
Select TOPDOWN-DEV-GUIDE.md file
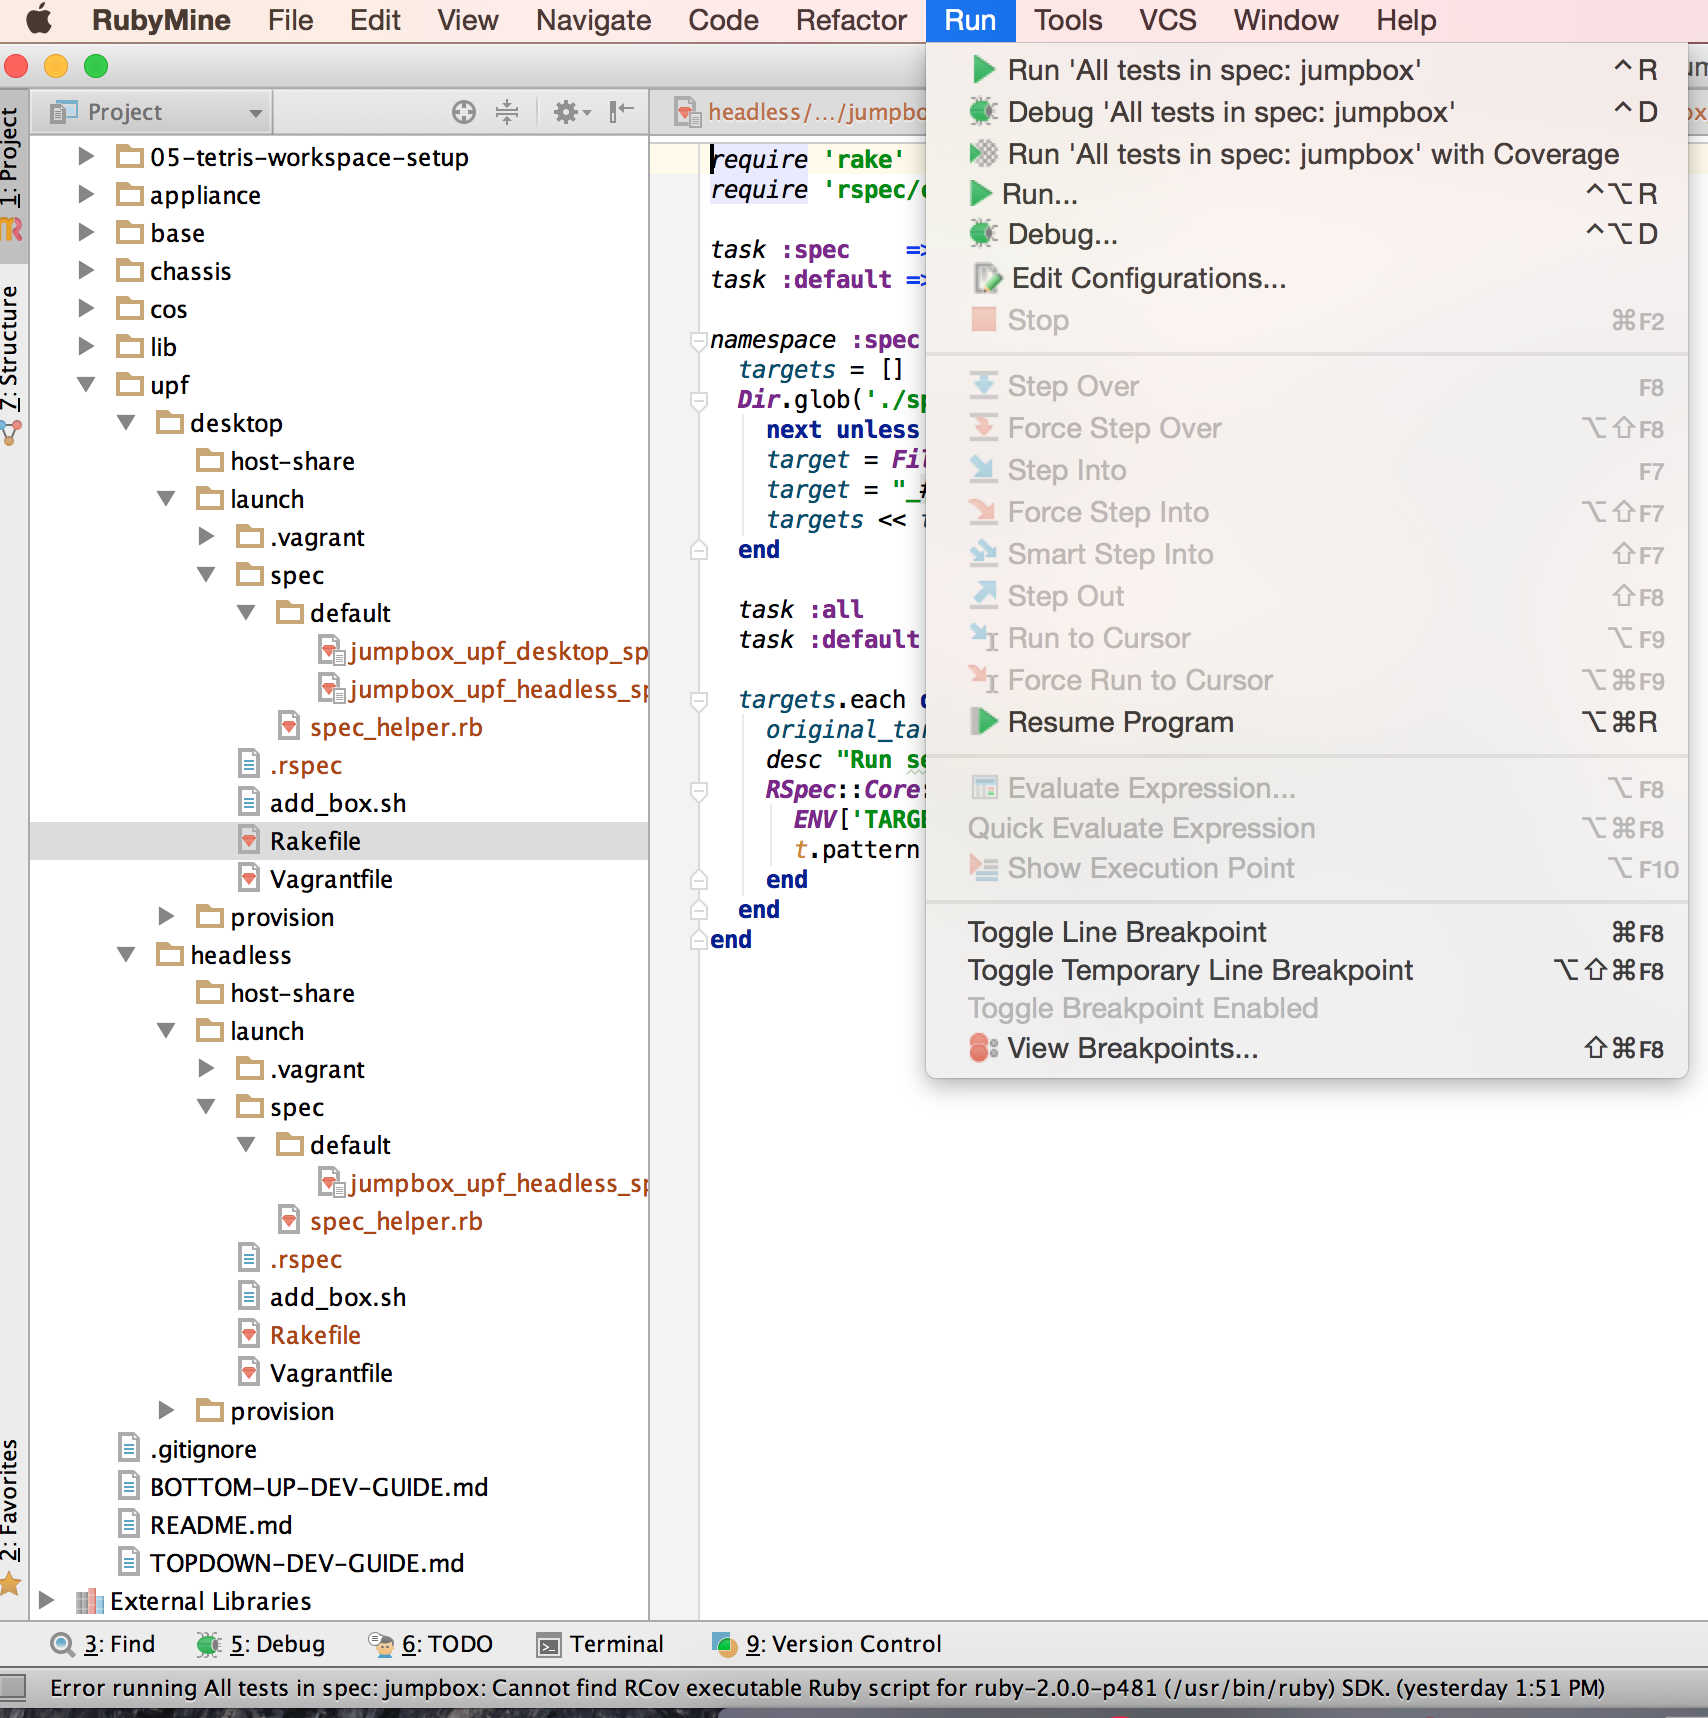307,1563
